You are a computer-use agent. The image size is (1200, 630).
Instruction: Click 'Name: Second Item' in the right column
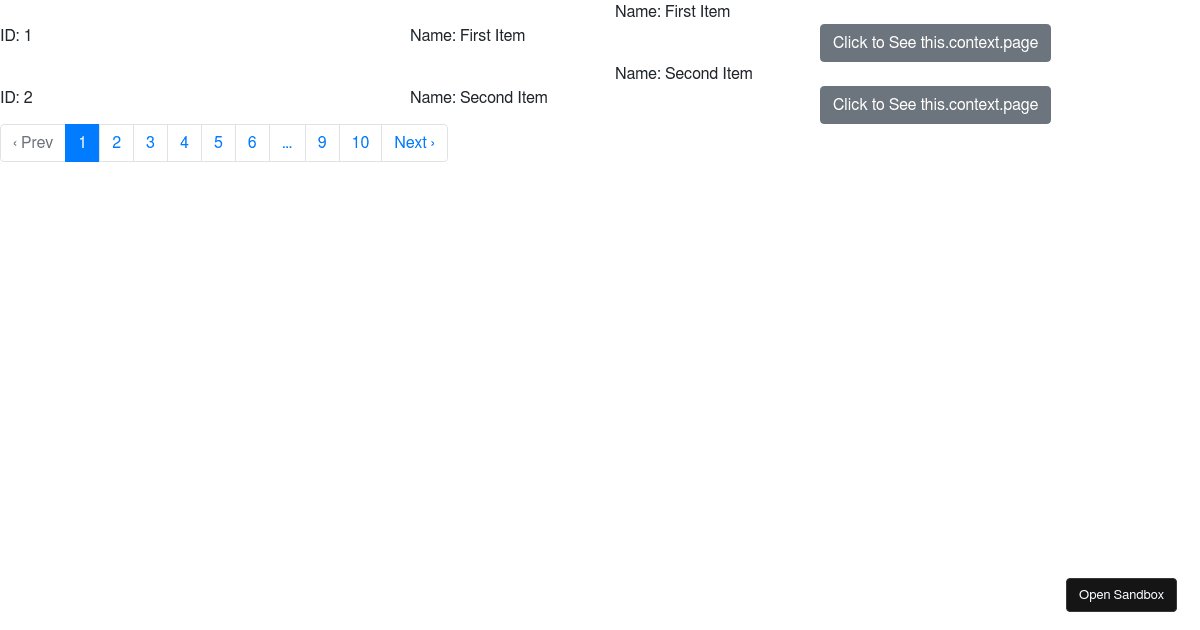click(683, 73)
